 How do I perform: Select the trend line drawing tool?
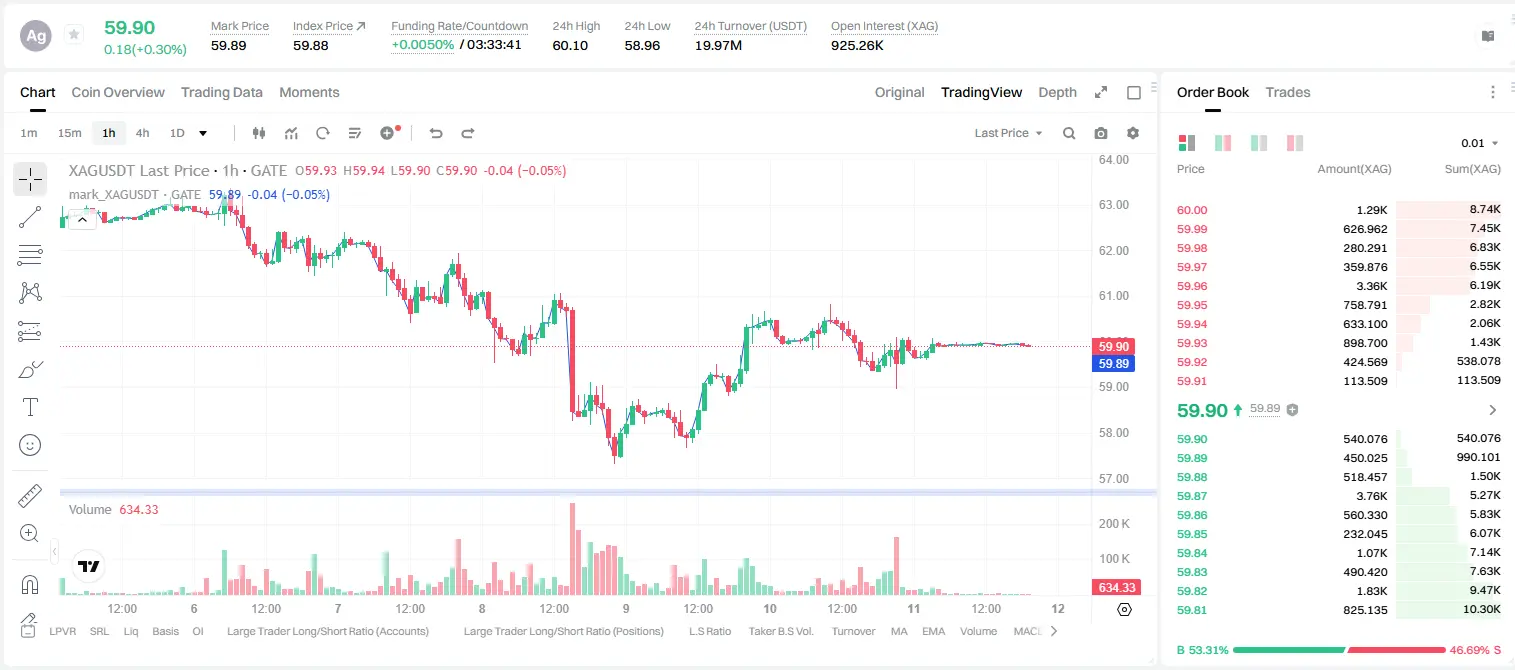(x=30, y=217)
